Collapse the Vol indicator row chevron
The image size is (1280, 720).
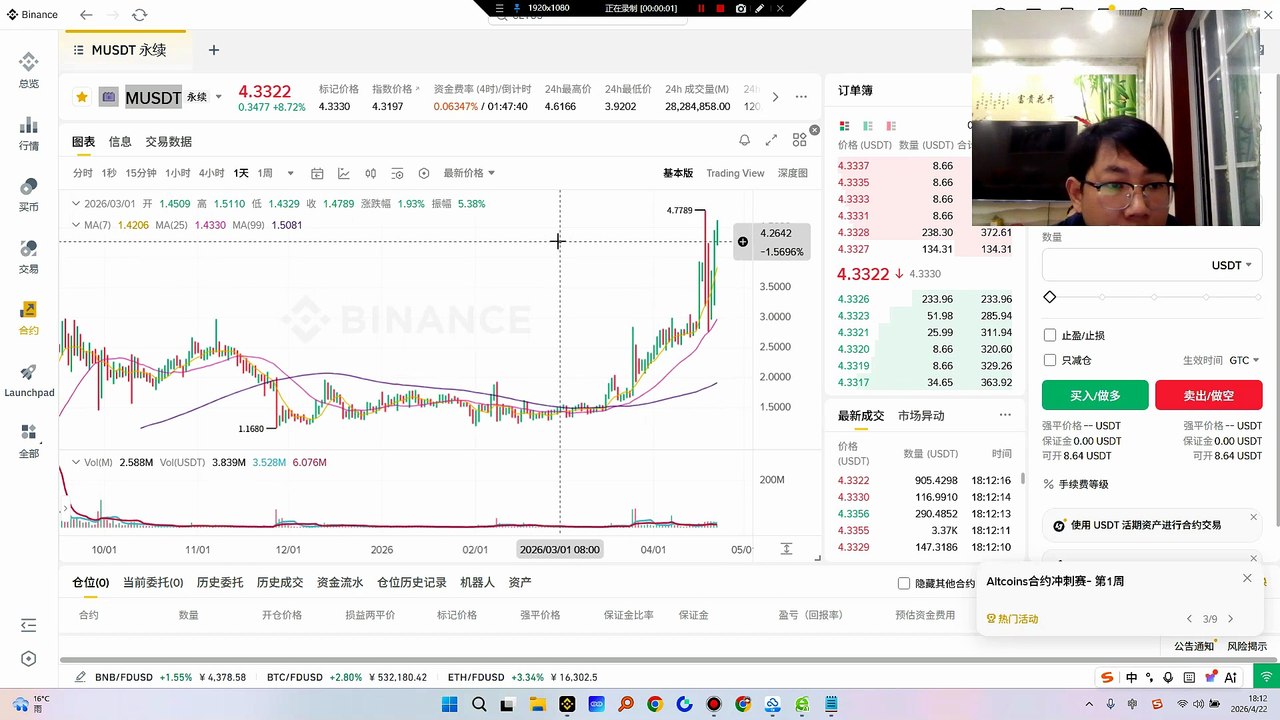(x=76, y=462)
